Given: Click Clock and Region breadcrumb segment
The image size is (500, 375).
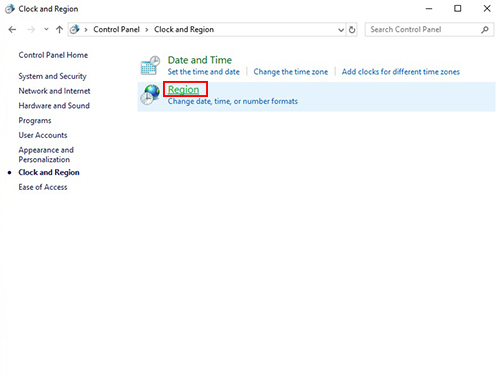Looking at the screenshot, I should coord(184,29).
